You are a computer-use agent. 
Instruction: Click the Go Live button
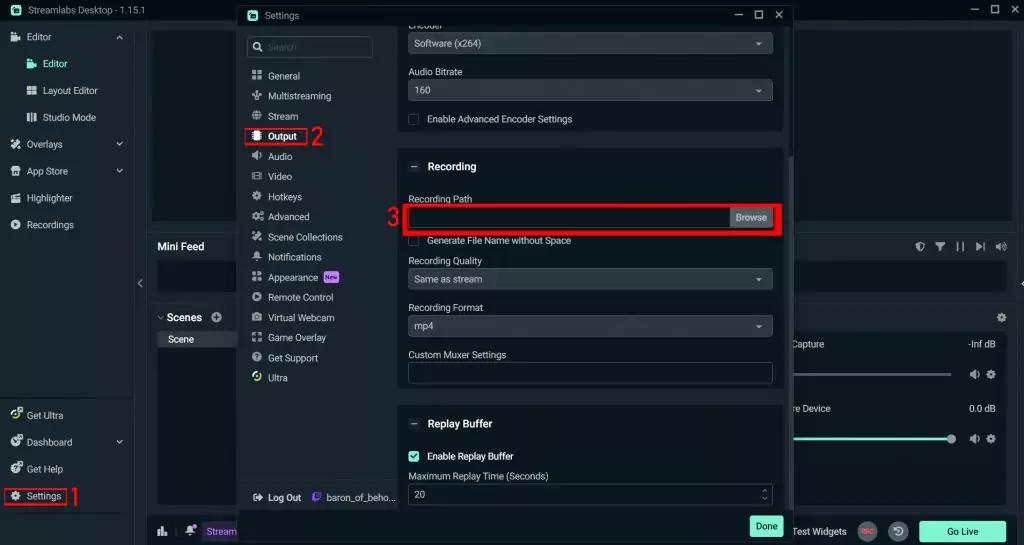point(963,531)
